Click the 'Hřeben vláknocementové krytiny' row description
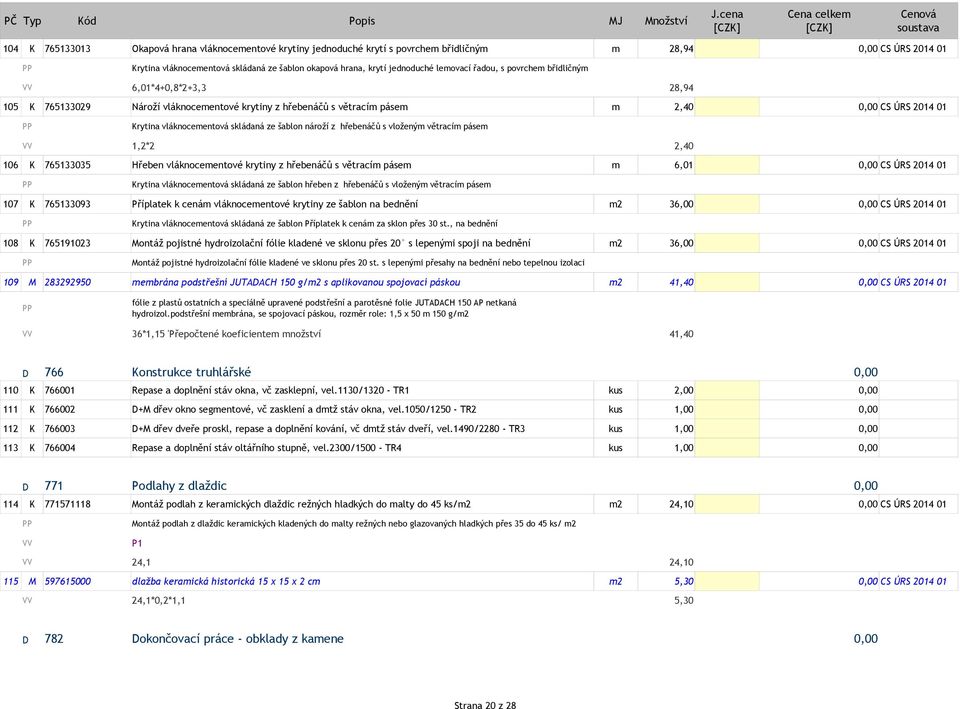The image size is (960, 709). click(271, 165)
